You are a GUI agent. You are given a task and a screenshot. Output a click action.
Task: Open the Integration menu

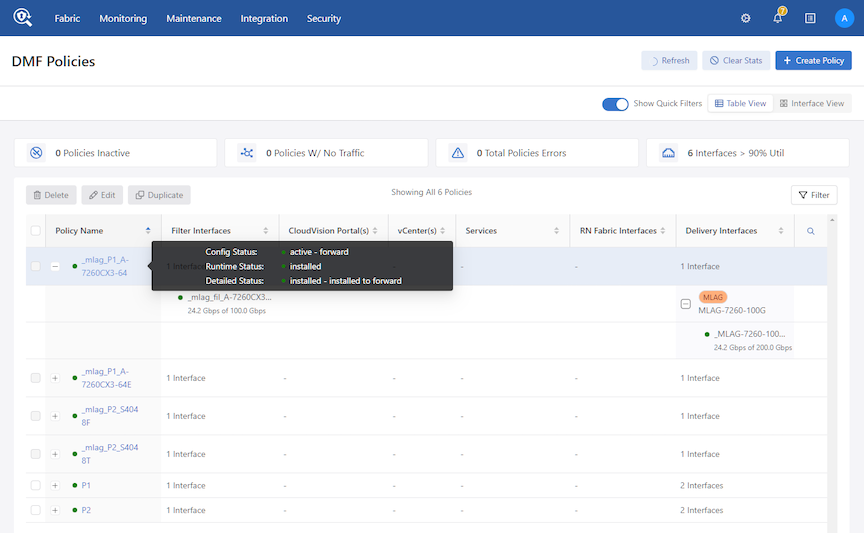point(264,18)
